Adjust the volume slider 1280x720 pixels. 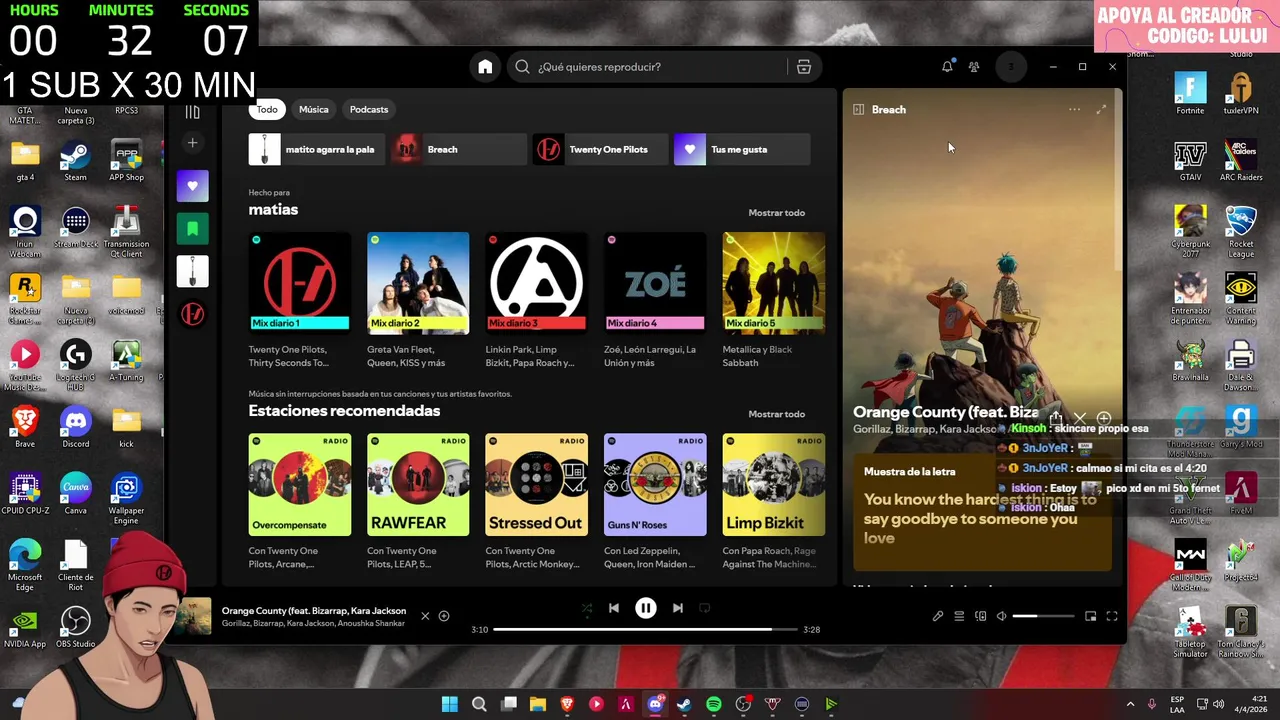[x=1044, y=616]
